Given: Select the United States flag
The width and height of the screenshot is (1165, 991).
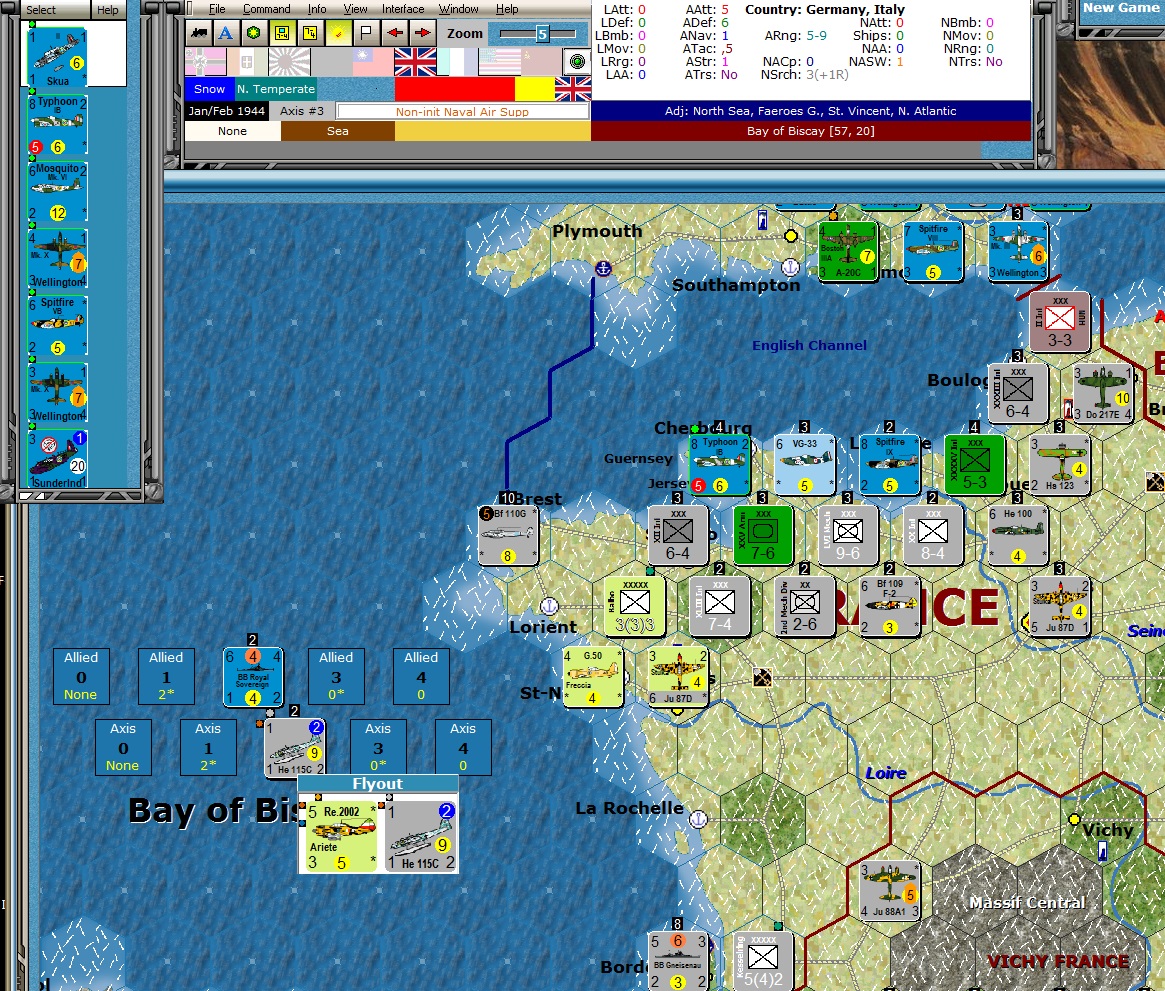Looking at the screenshot, I should [499, 62].
